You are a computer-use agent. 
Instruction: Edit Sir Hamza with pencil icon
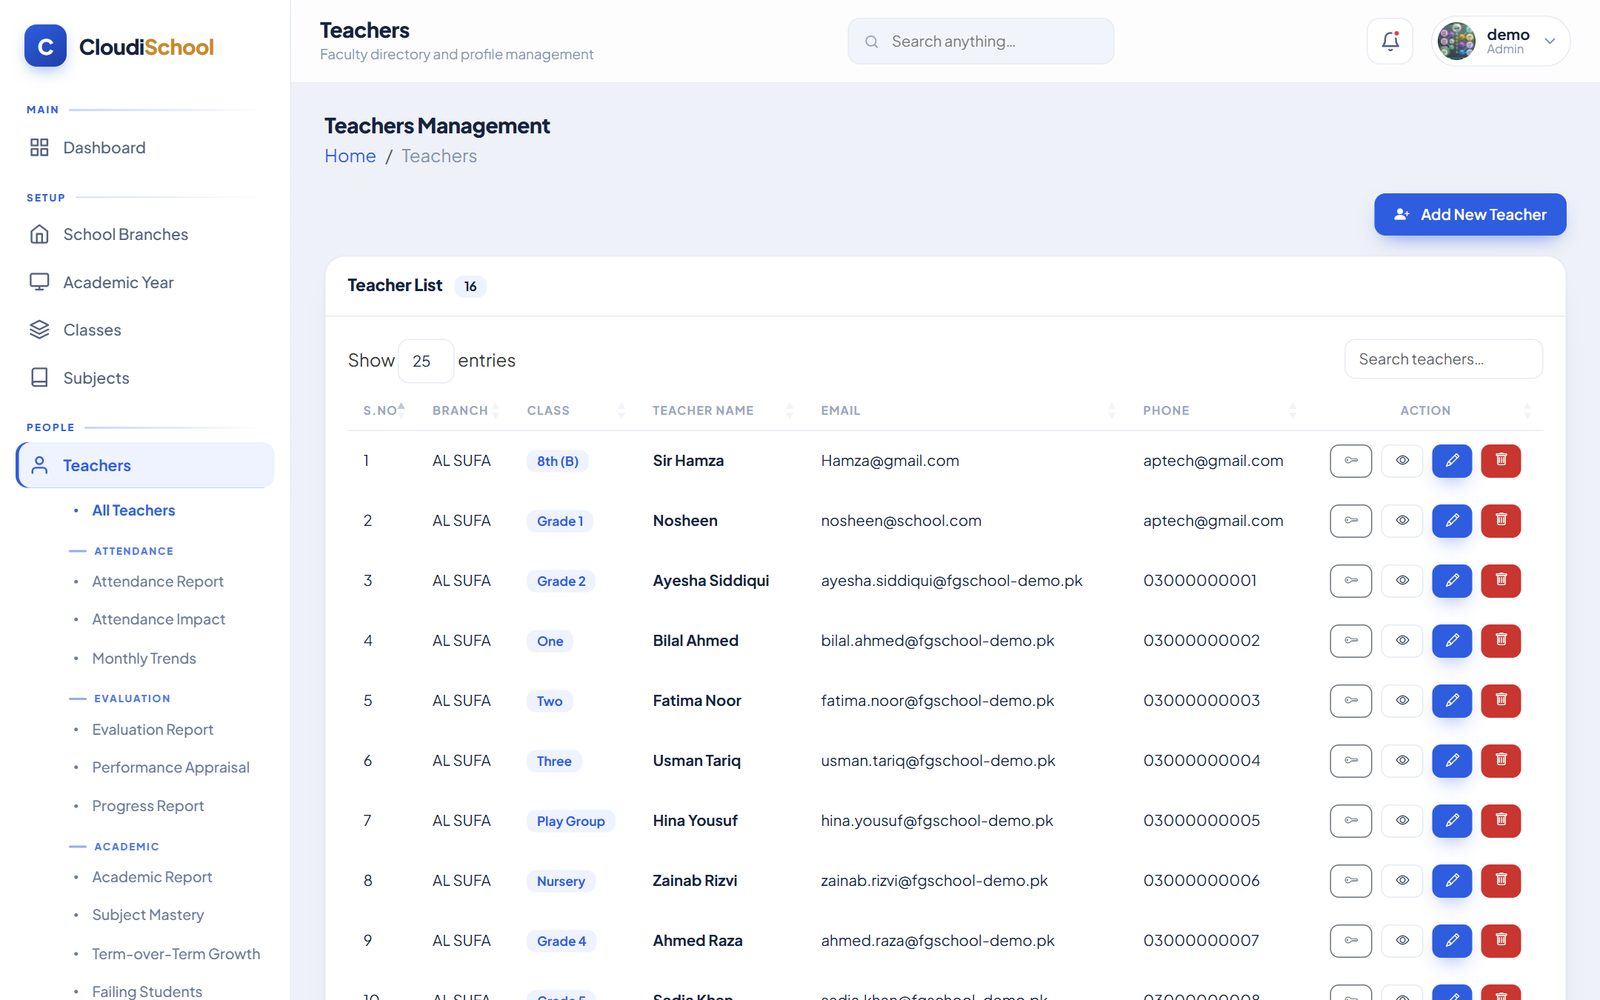click(x=1452, y=461)
